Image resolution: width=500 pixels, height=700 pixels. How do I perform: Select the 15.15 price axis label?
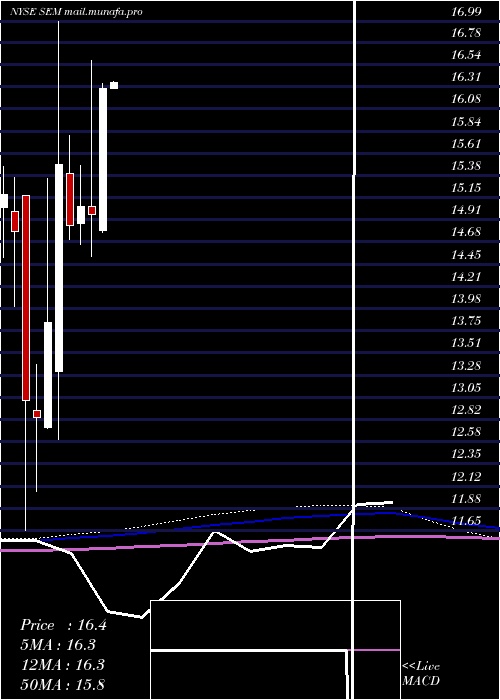click(466, 188)
